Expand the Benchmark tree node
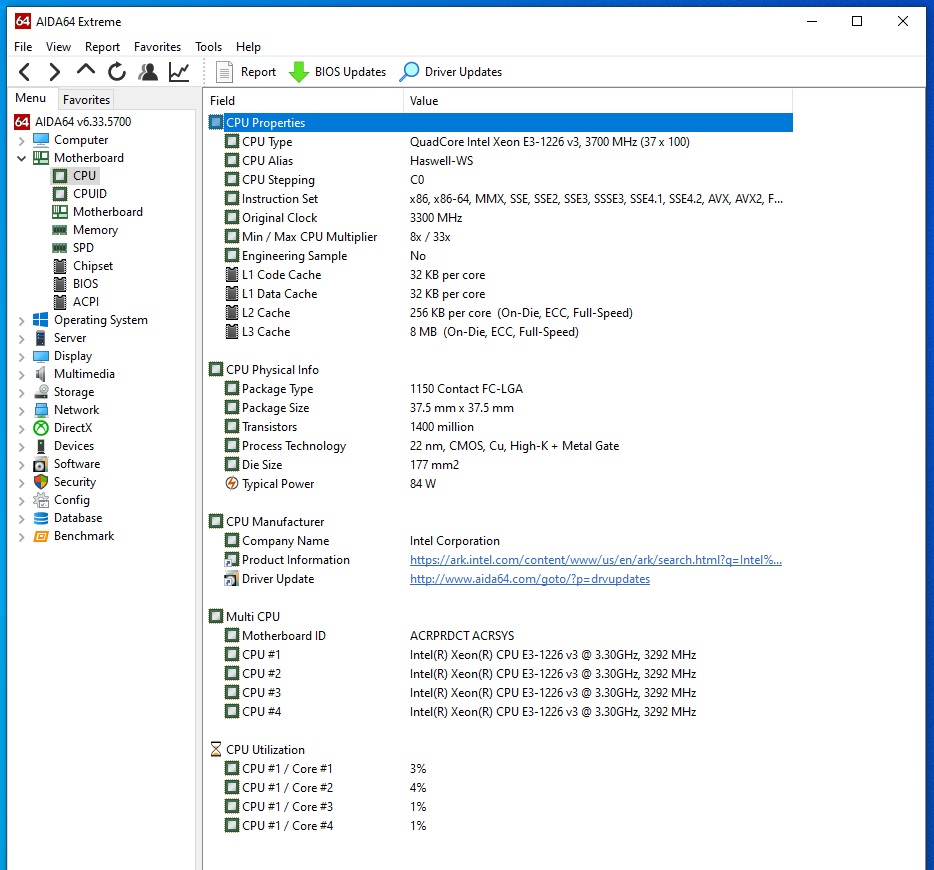The height and width of the screenshot is (870, 934). tap(22, 537)
